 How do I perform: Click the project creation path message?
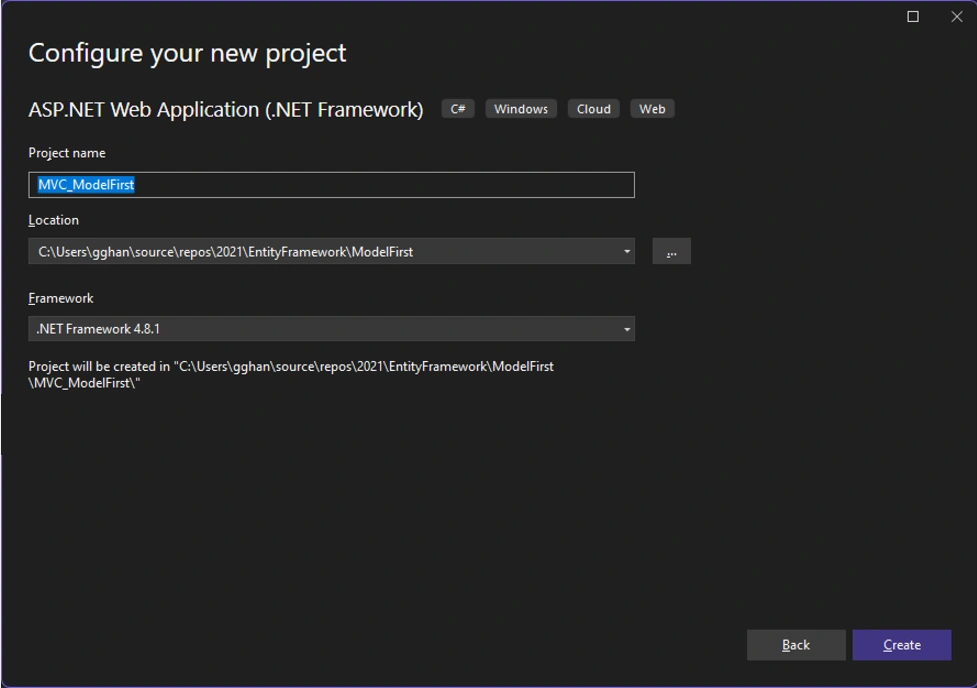pyautogui.click(x=291, y=375)
